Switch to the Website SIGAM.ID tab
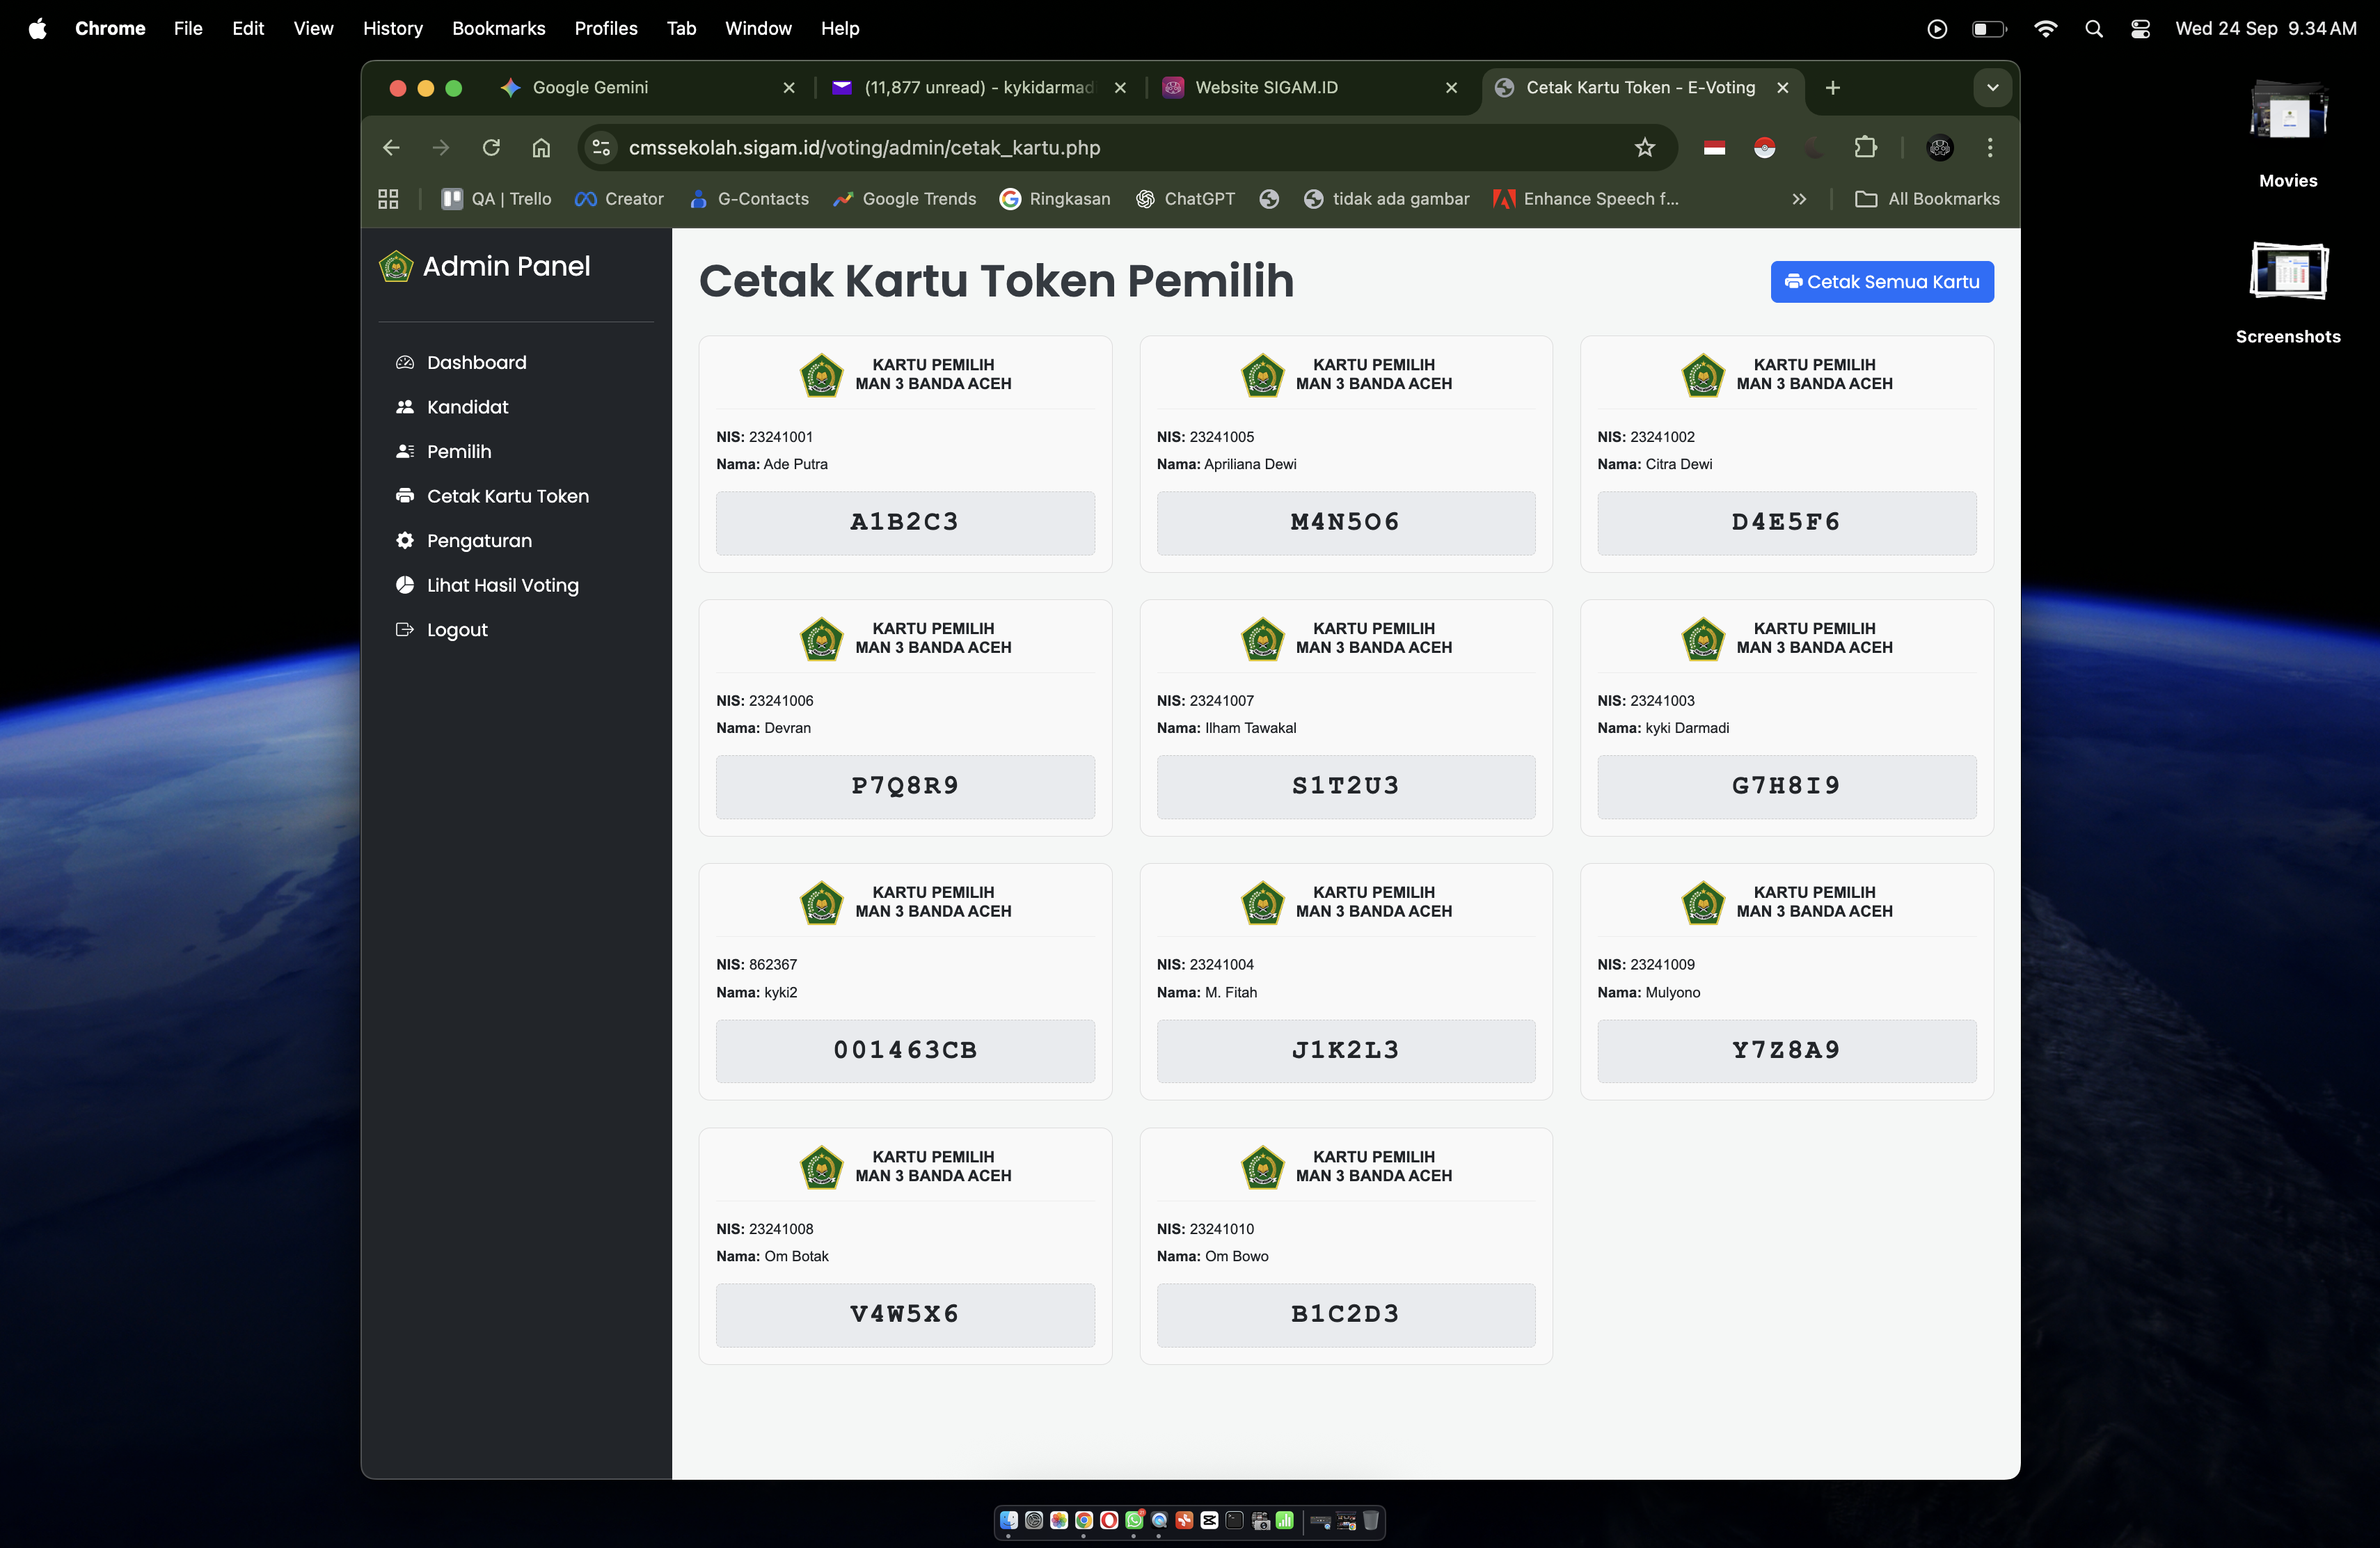Image resolution: width=2380 pixels, height=1548 pixels. click(x=1265, y=88)
